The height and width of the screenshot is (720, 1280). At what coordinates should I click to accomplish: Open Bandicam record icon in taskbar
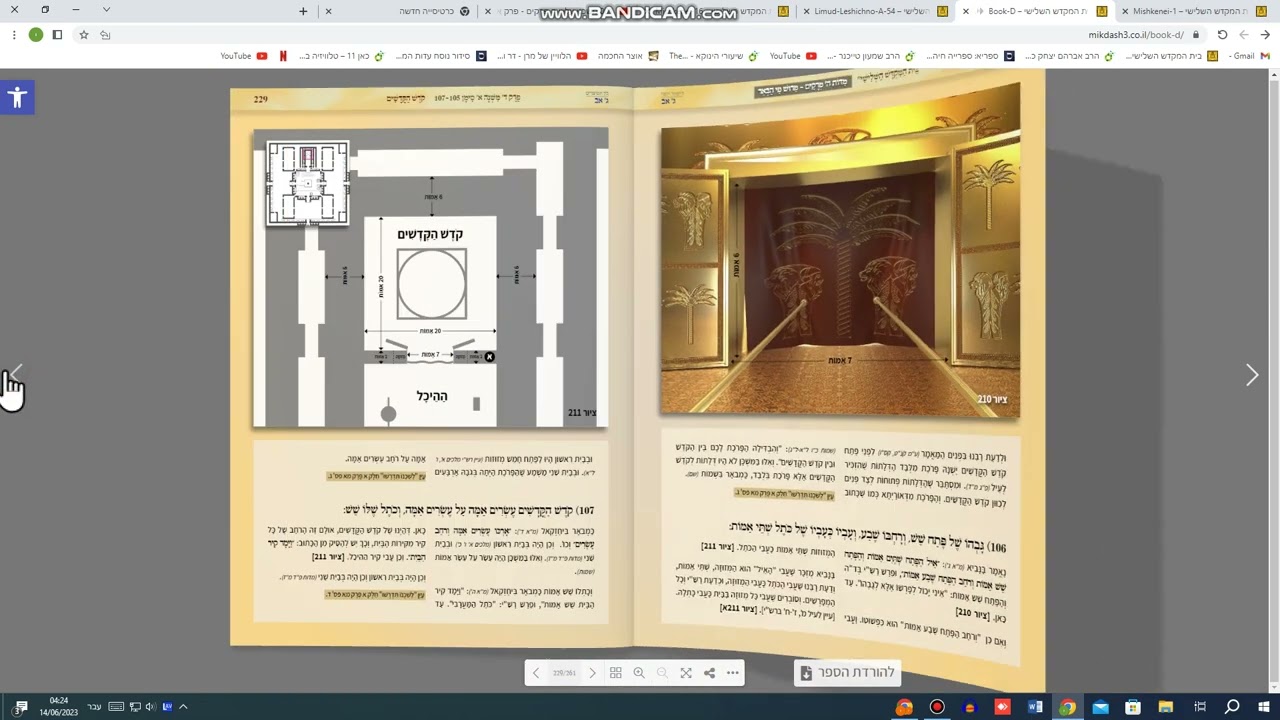click(x=937, y=707)
